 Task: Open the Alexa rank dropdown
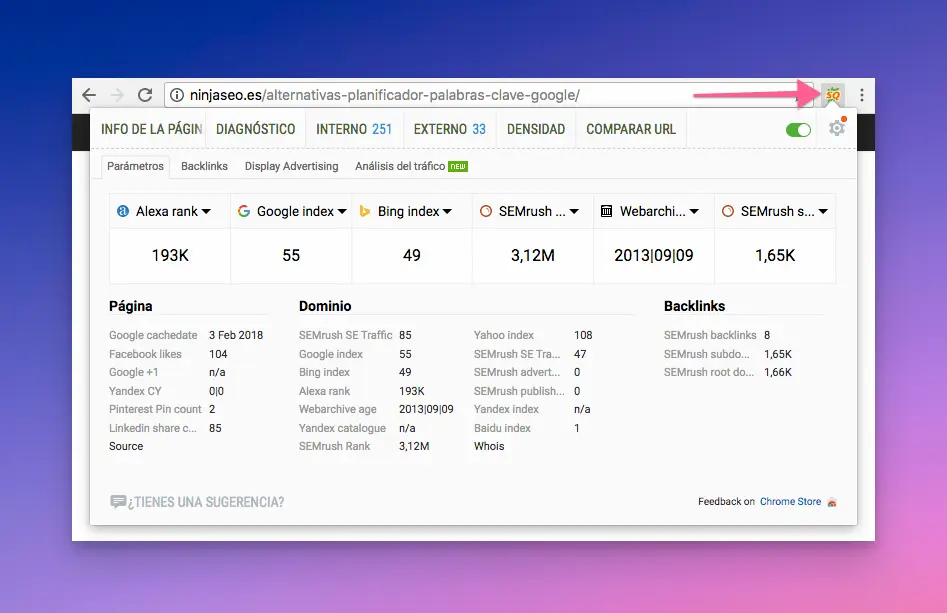(x=207, y=211)
